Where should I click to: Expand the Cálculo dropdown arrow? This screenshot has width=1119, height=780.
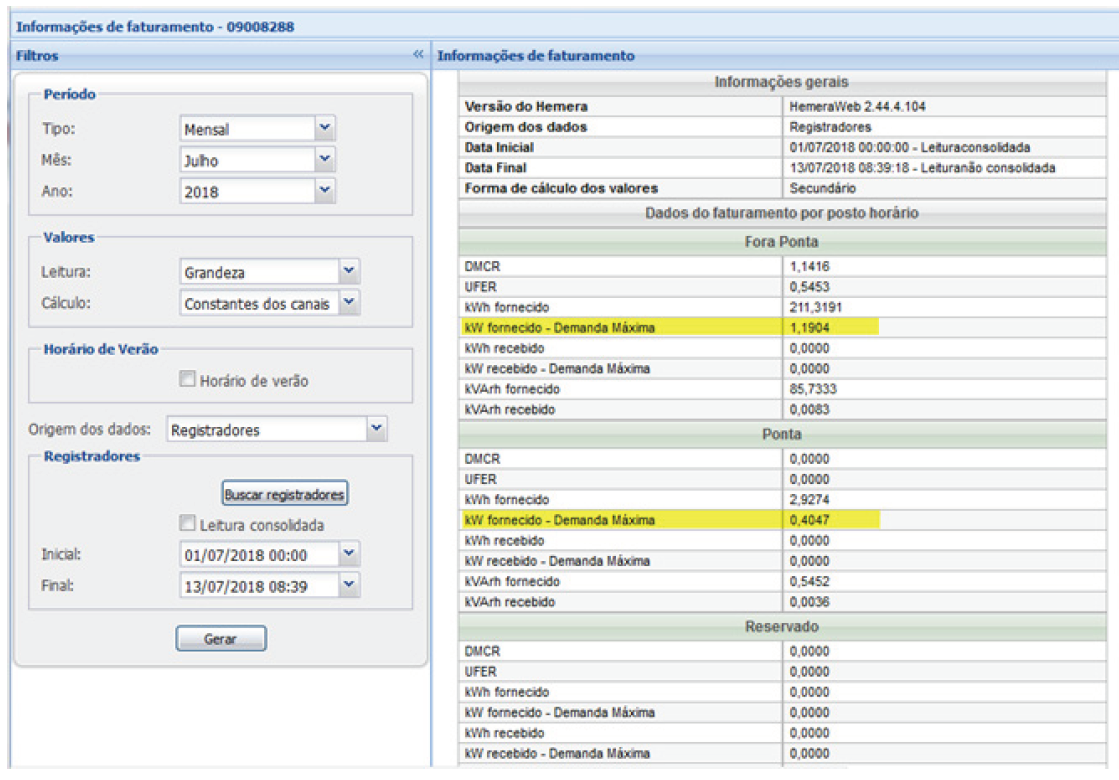348,303
